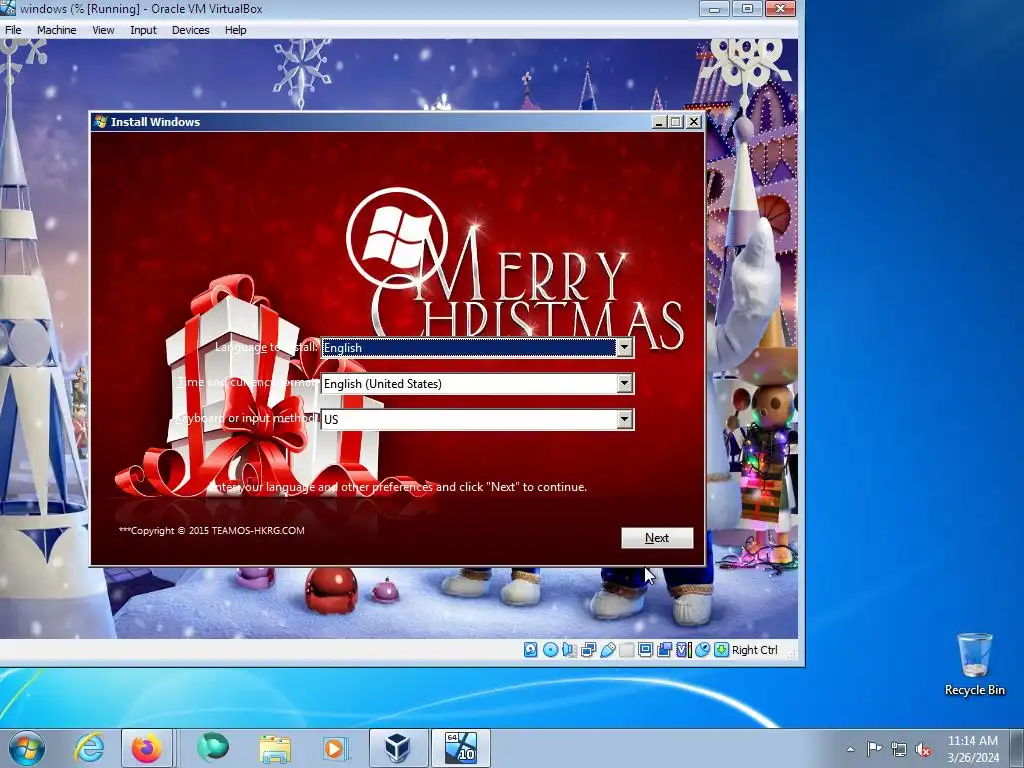This screenshot has width=1024, height=768.
Task: Minimize the Install Windows dialog
Action: 660,121
